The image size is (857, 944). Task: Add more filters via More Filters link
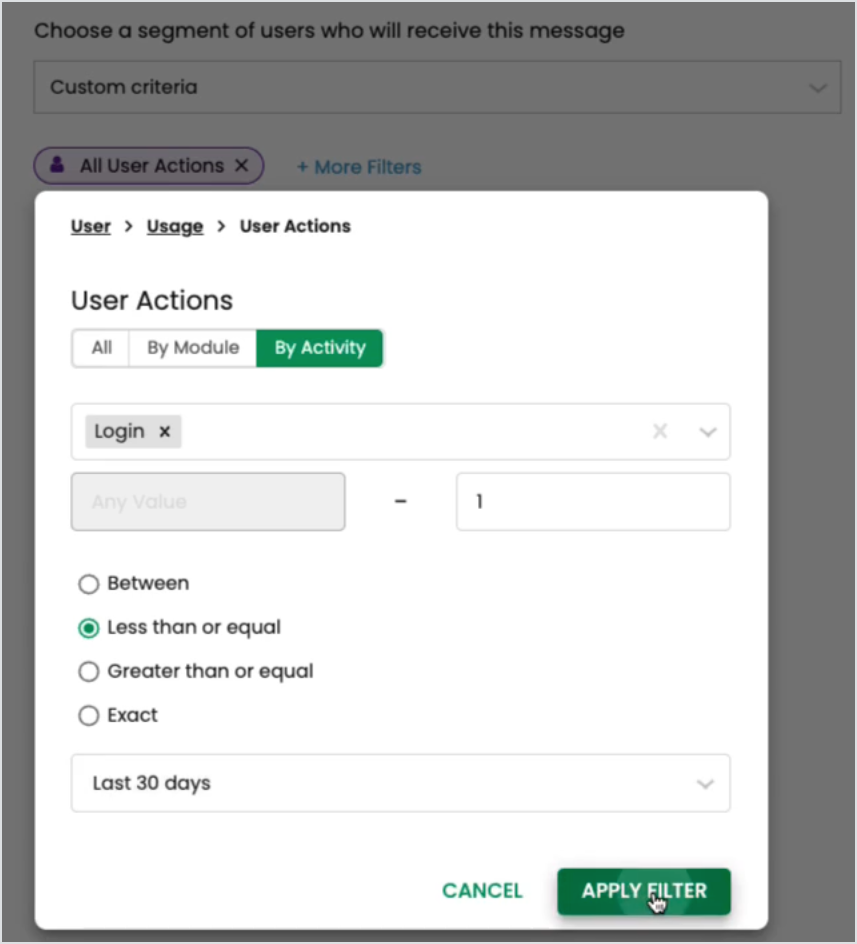coord(359,167)
